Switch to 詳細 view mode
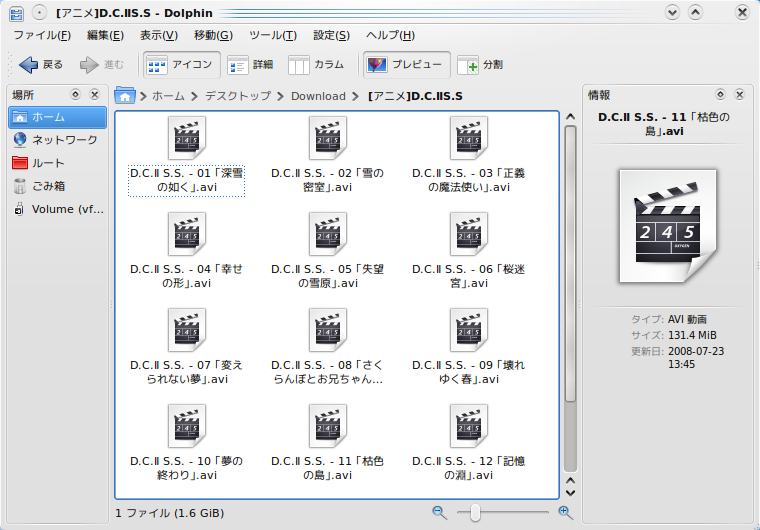Image resolution: width=760 pixels, height=530 pixels. point(251,64)
